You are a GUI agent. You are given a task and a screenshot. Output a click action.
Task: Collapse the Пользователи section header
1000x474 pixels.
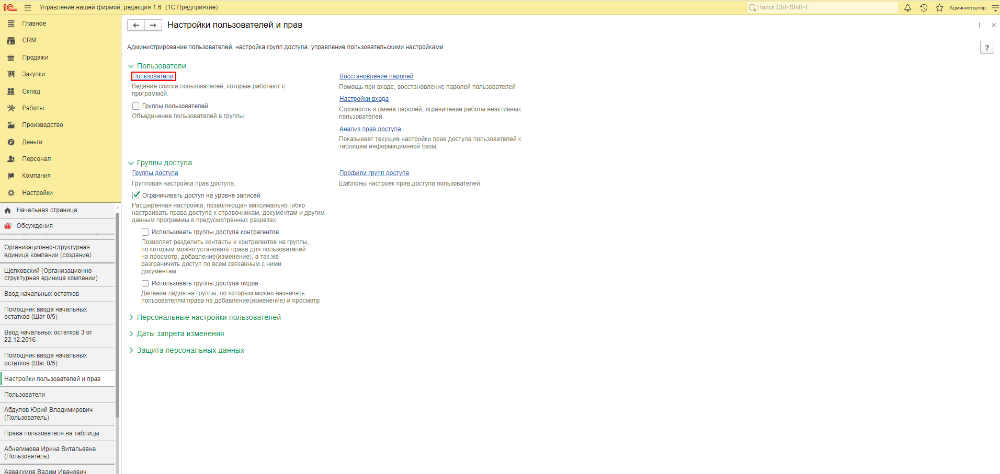157,66
